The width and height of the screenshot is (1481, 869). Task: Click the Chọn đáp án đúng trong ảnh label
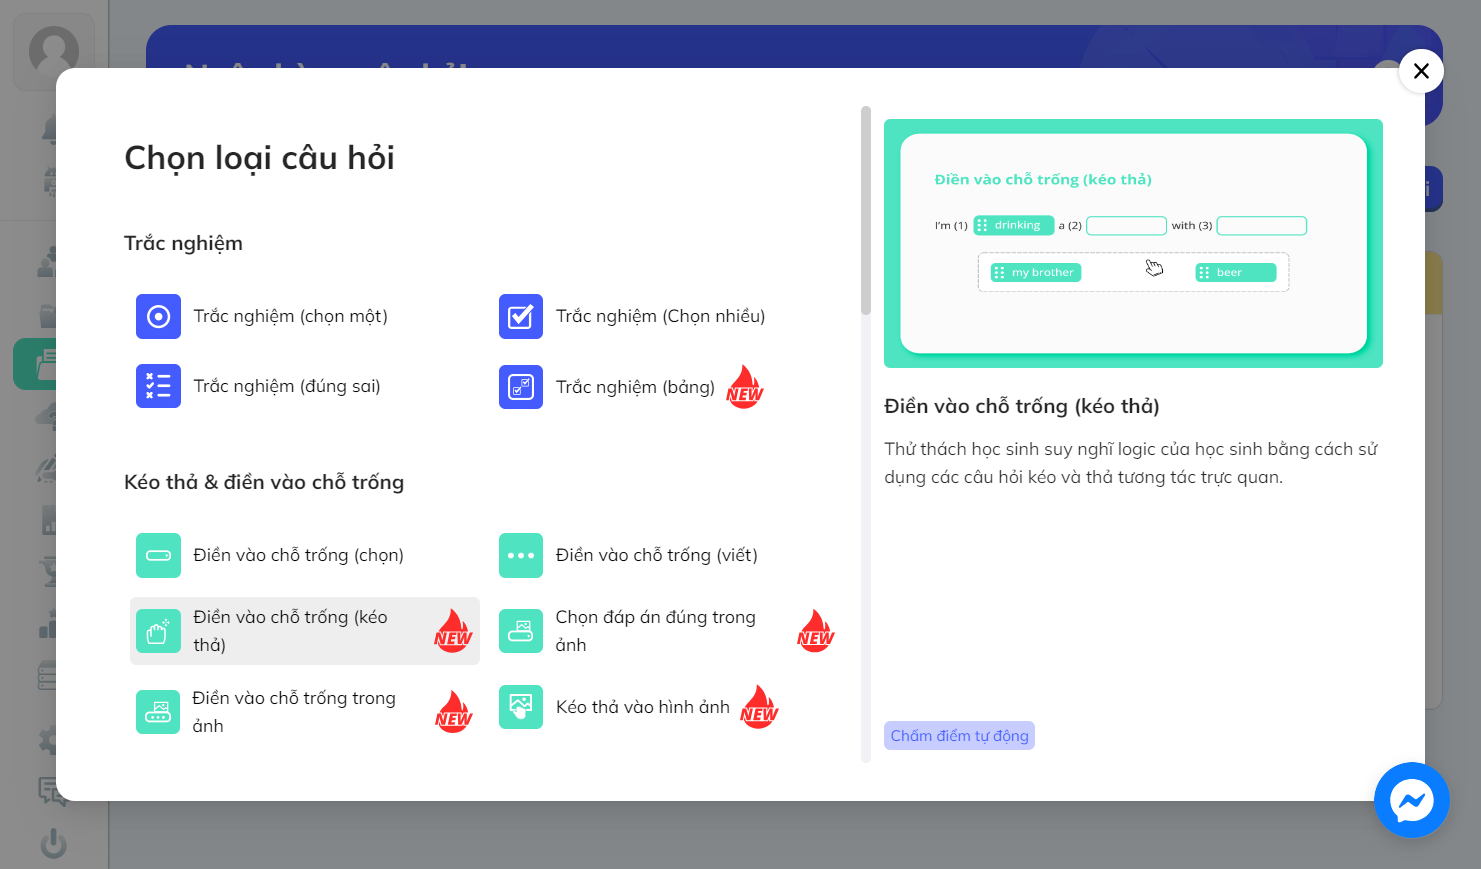coord(655,631)
